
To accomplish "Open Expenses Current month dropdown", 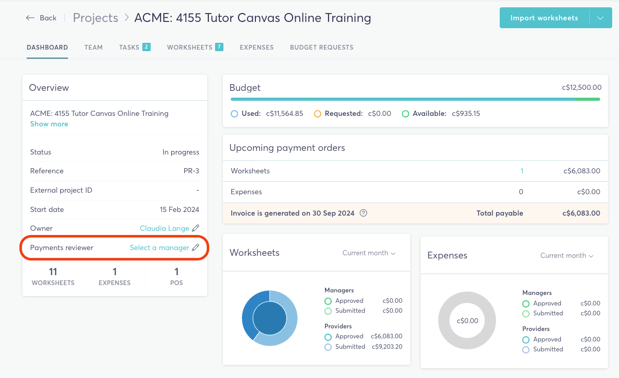I will tap(566, 256).
